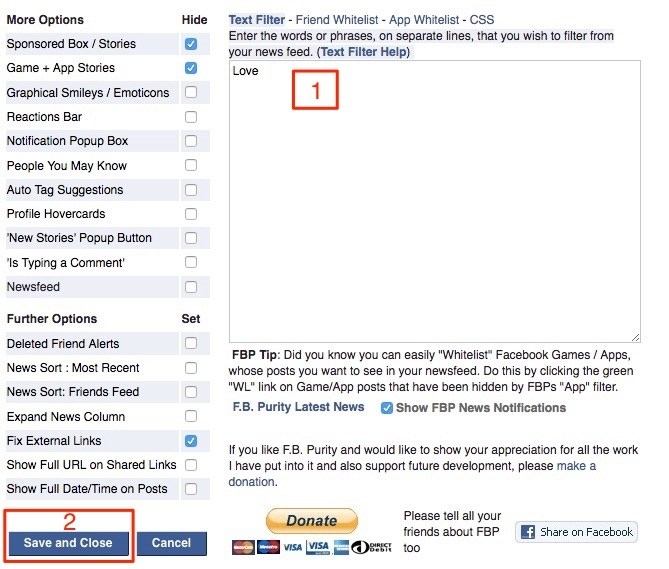Open F.B. Purity Latest News link
The height and width of the screenshot is (569, 669).
tap(298, 407)
